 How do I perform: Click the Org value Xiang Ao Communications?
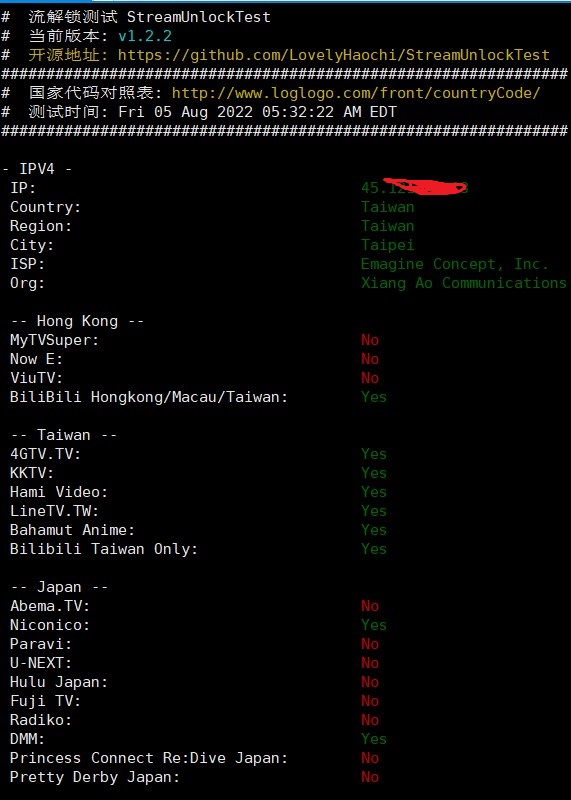coord(464,283)
